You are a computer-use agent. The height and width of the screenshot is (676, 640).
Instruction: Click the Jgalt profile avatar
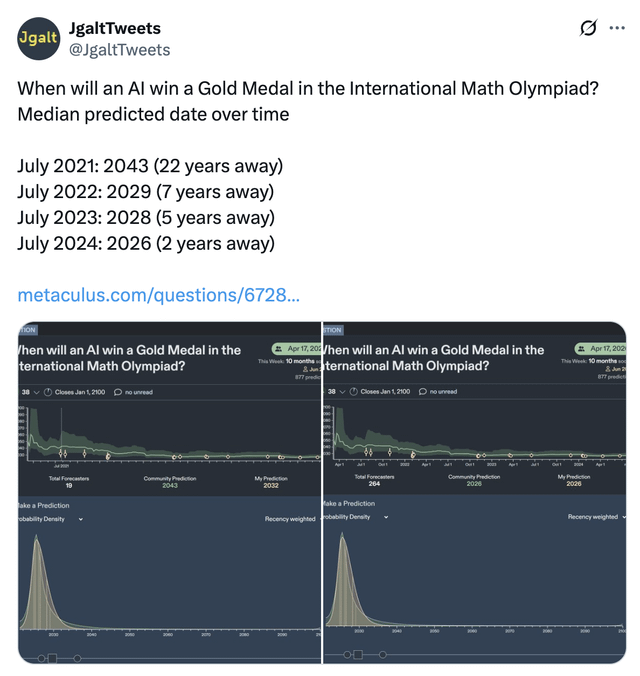click(x=38, y=39)
